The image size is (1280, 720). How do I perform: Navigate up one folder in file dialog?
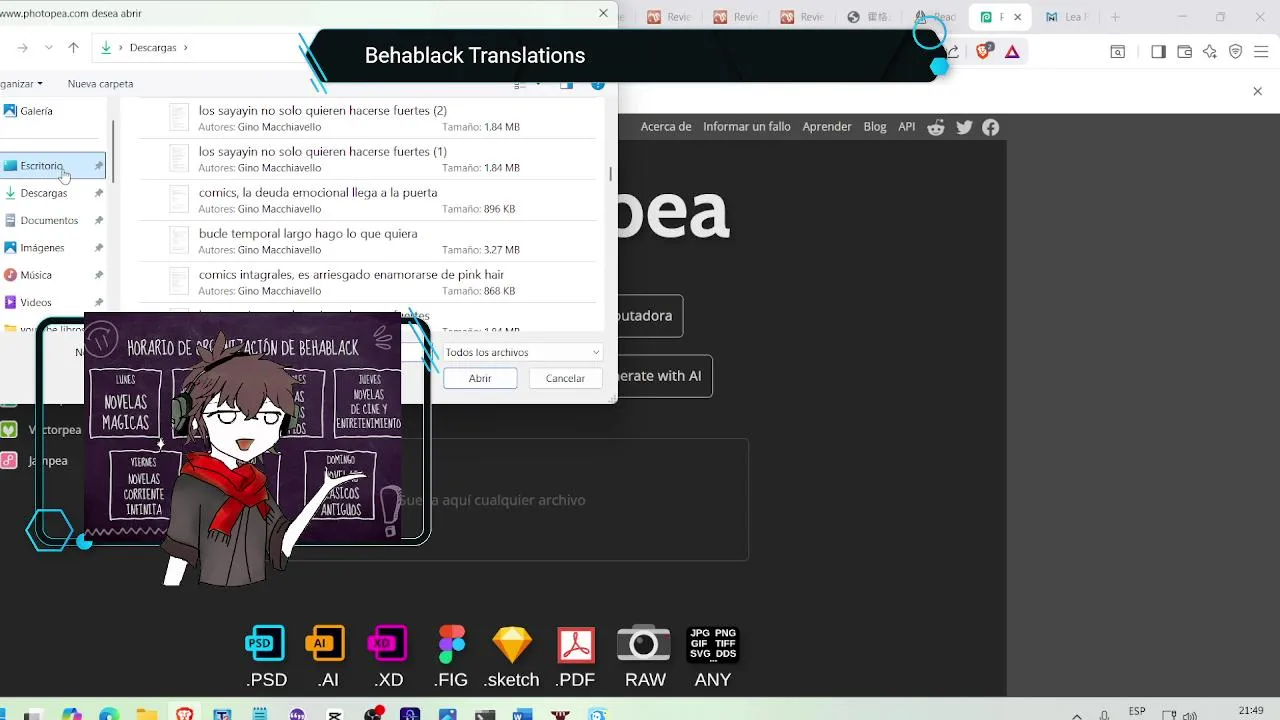click(73, 47)
